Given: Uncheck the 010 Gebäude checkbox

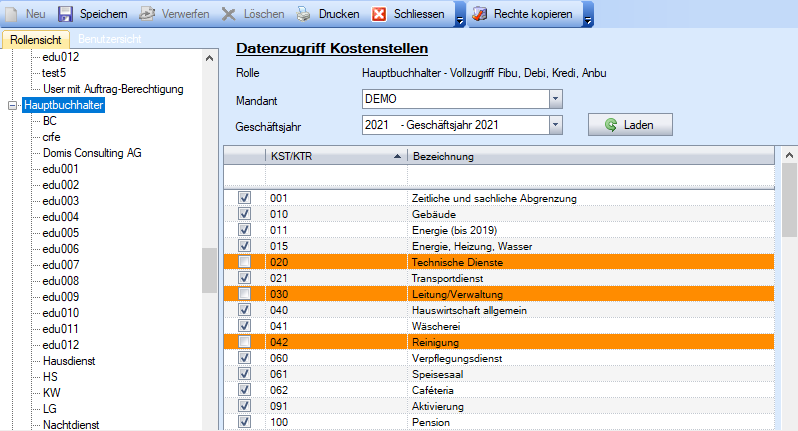Looking at the screenshot, I should click(x=244, y=214).
